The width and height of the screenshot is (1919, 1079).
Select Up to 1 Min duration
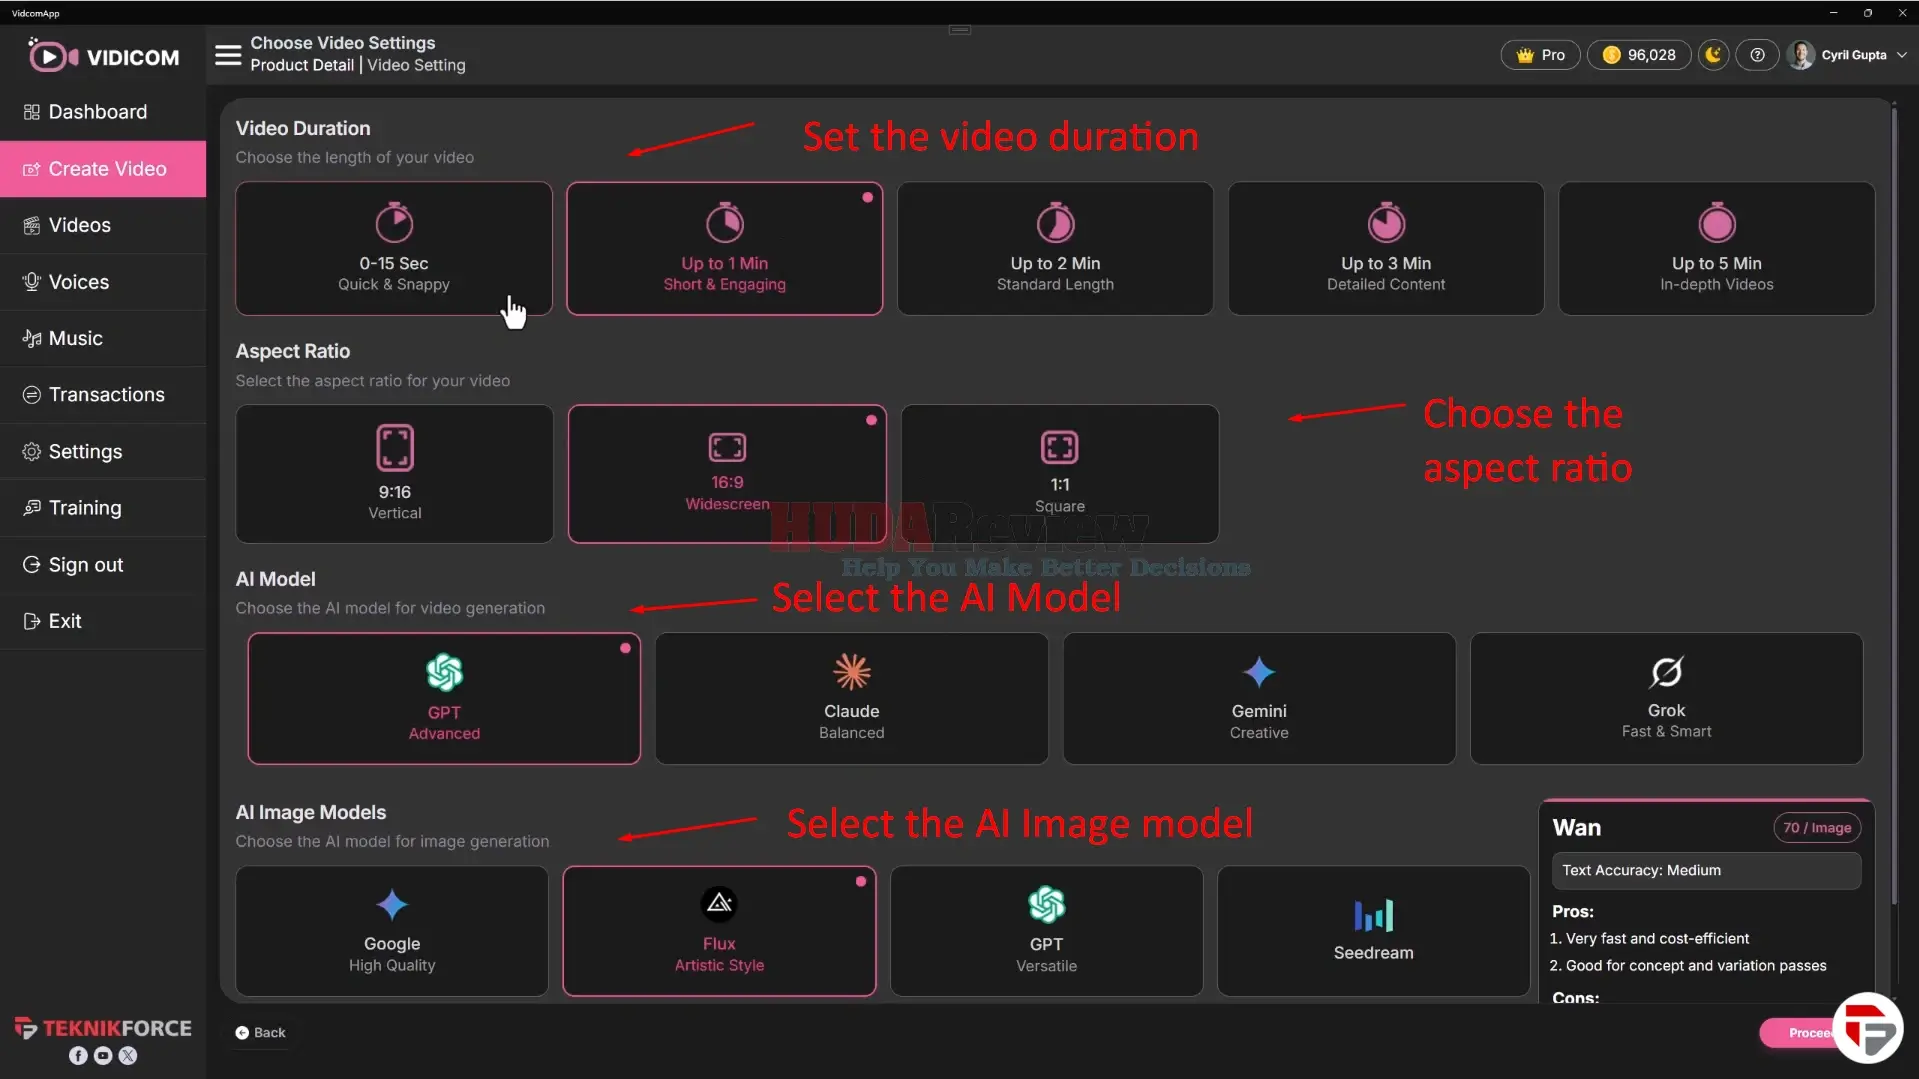725,248
